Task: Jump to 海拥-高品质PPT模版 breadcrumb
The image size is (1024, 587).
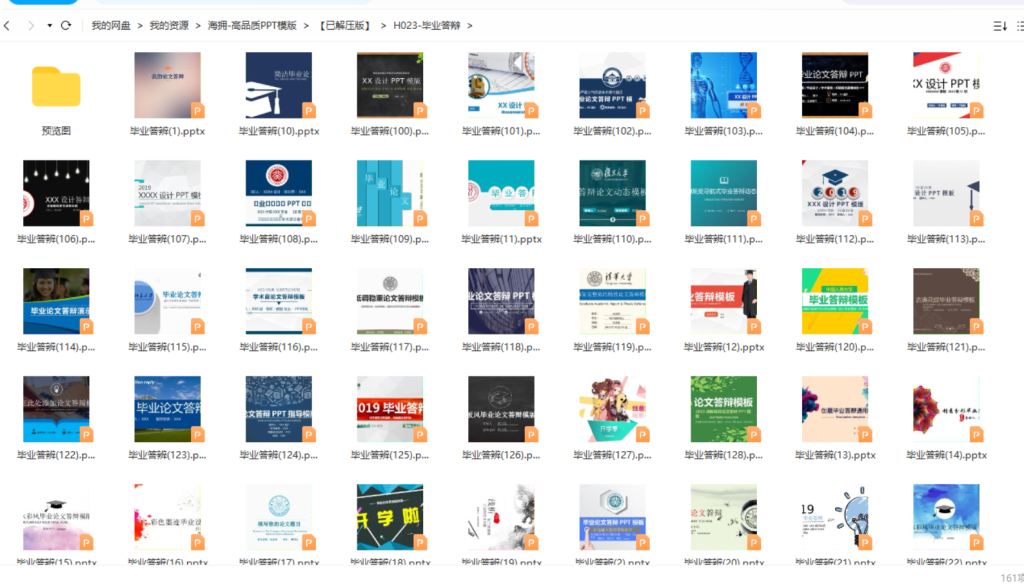Action: [x=252, y=25]
